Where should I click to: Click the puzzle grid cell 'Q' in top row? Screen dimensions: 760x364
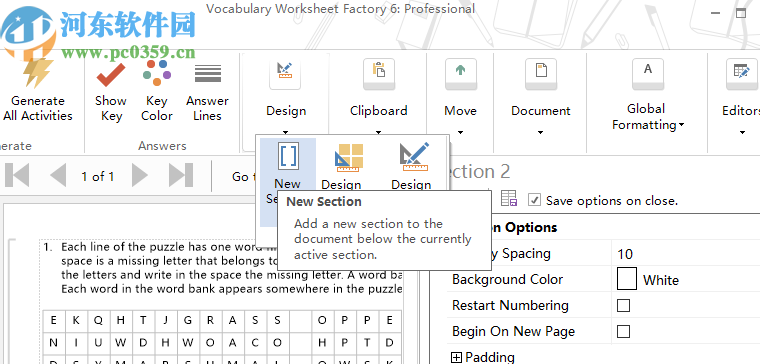(x=98, y=320)
